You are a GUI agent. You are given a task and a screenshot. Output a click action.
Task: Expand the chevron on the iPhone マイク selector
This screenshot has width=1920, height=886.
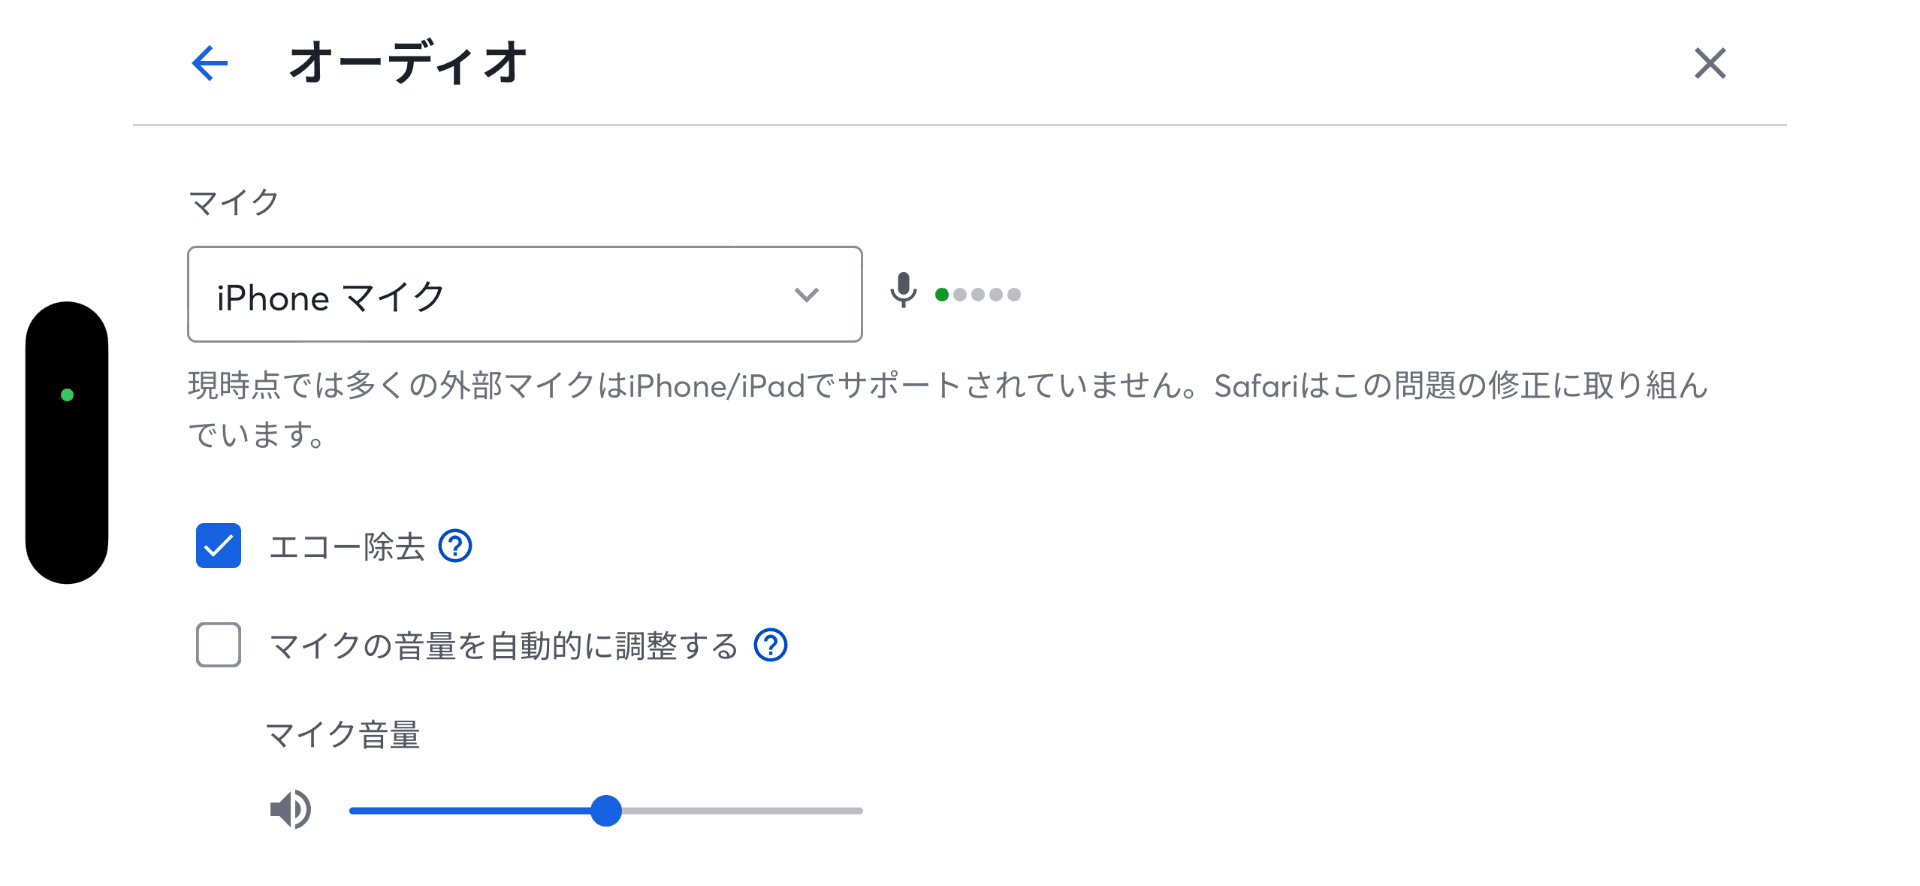pyautogui.click(x=806, y=294)
